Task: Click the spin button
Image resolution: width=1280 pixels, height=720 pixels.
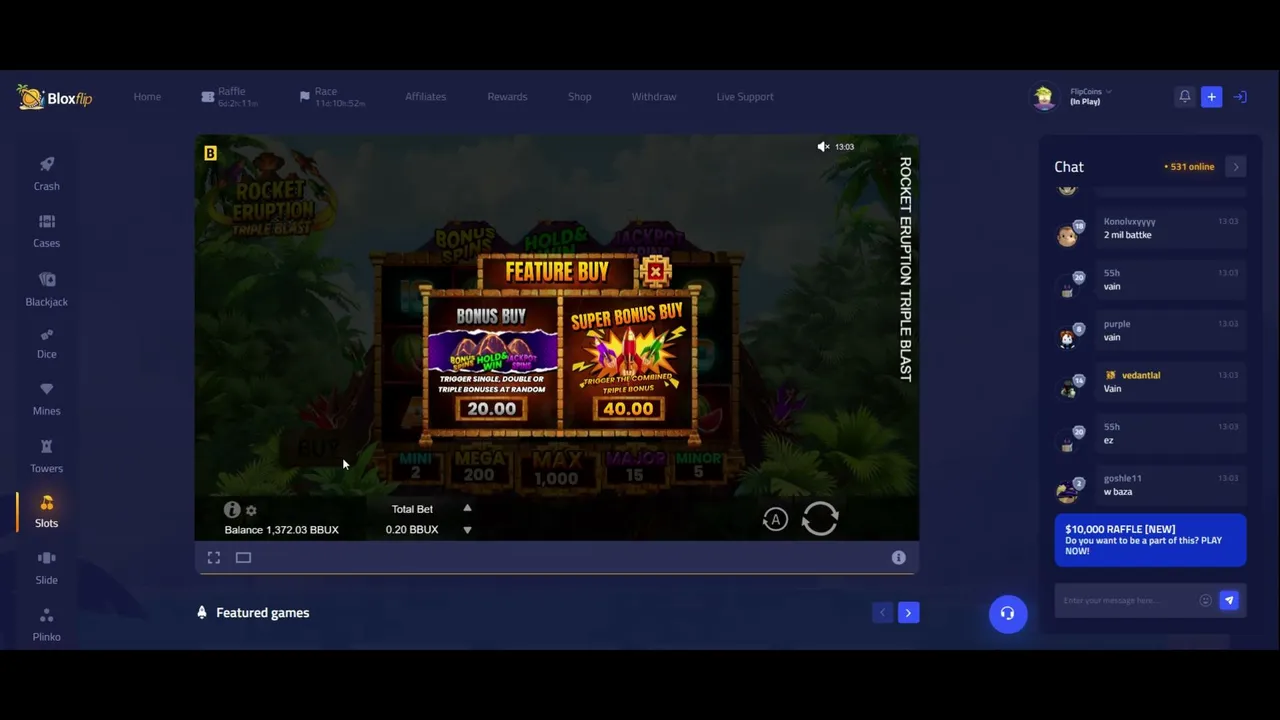Action: pos(820,518)
